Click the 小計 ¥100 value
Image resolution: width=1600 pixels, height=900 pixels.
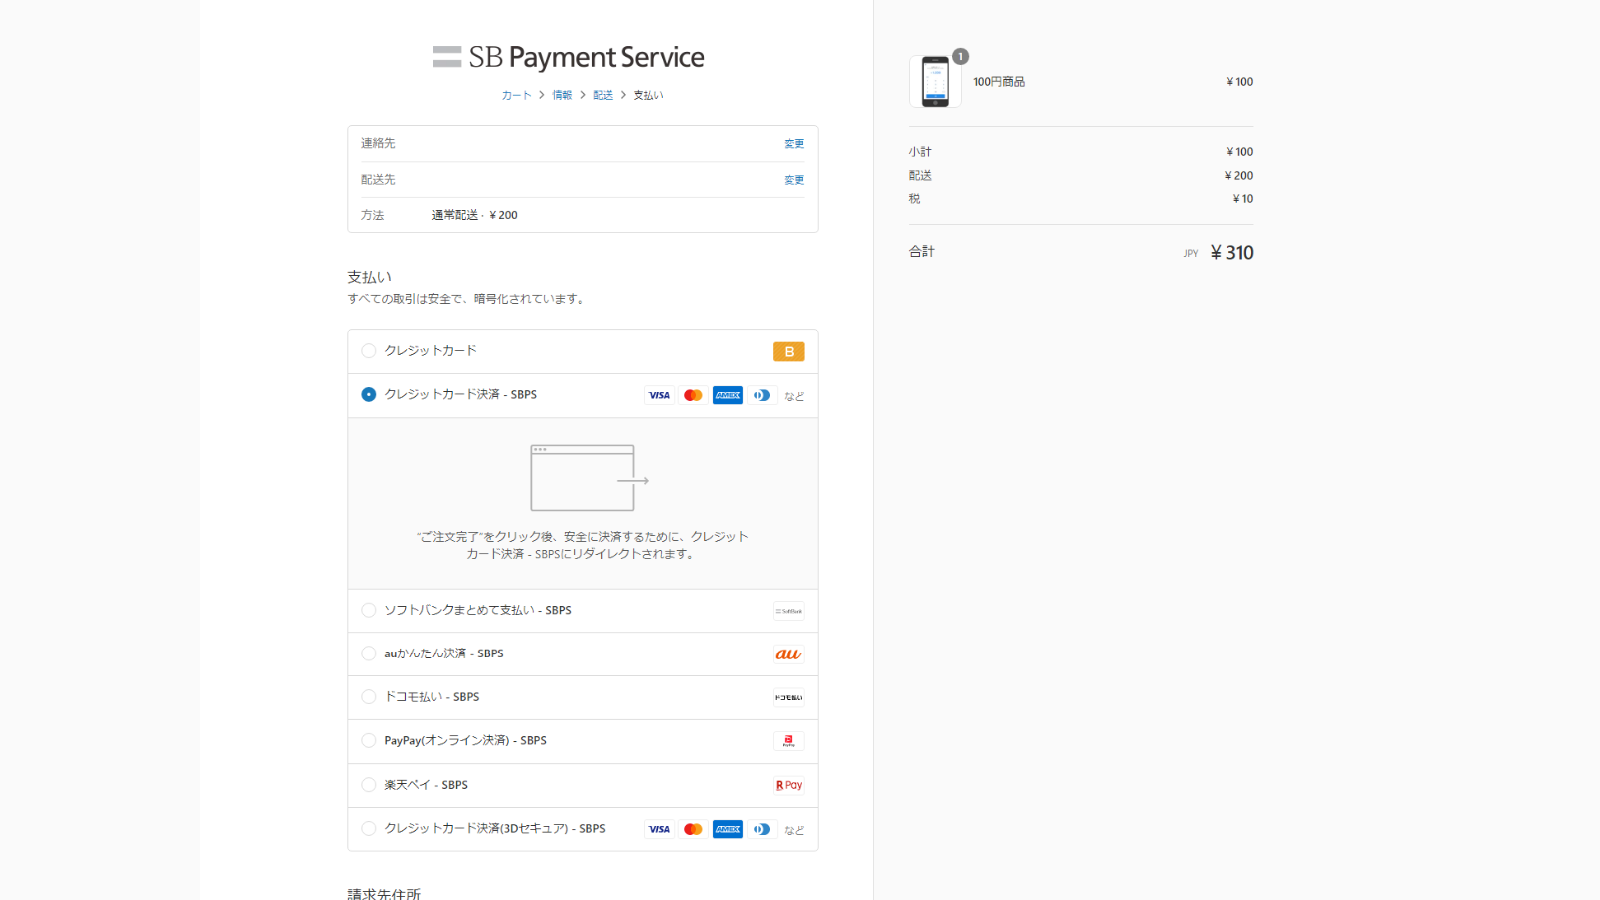click(x=1239, y=152)
